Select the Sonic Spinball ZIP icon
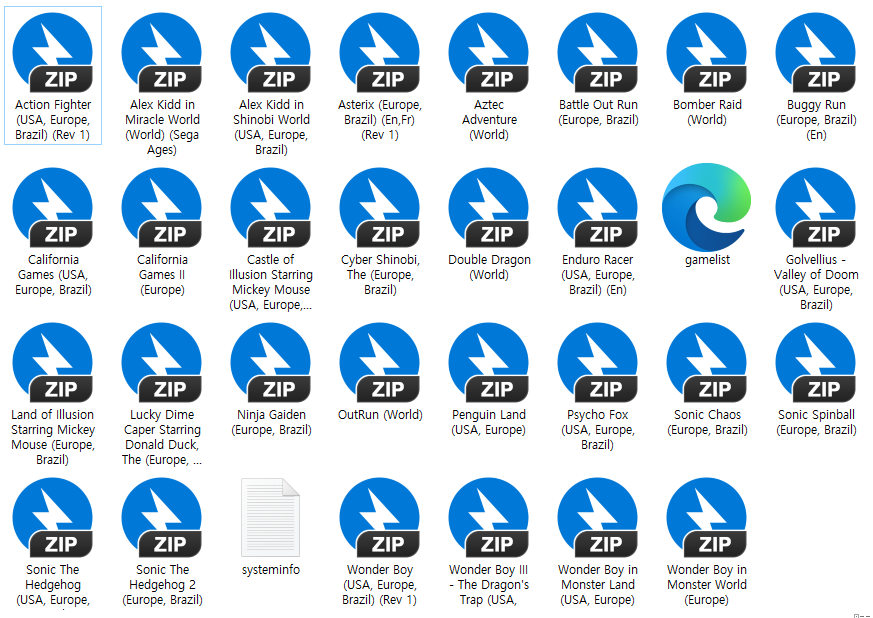This screenshot has width=873, height=618. (816, 363)
